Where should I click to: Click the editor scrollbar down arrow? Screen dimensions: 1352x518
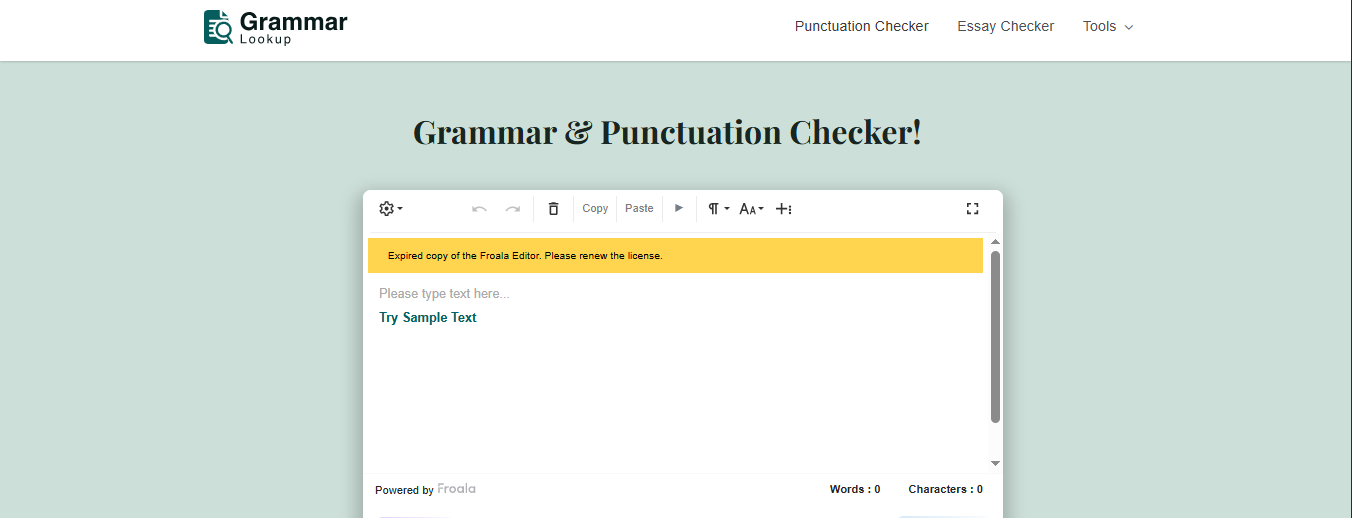pos(995,463)
